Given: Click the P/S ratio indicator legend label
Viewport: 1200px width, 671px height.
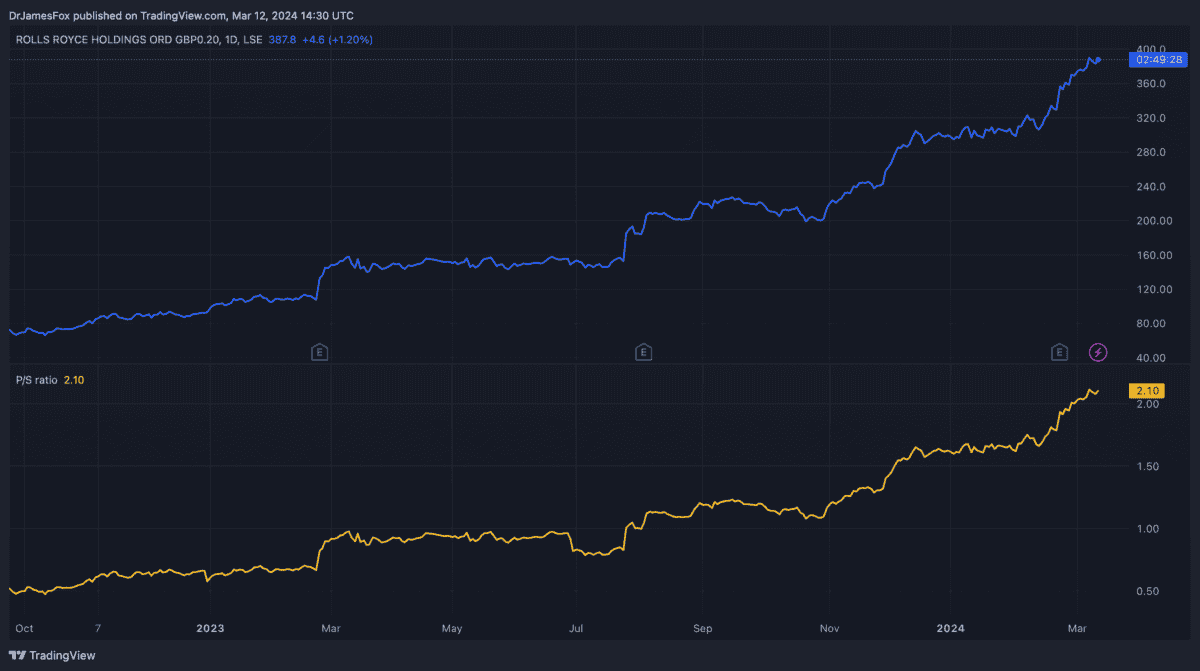Looking at the screenshot, I should [37, 380].
